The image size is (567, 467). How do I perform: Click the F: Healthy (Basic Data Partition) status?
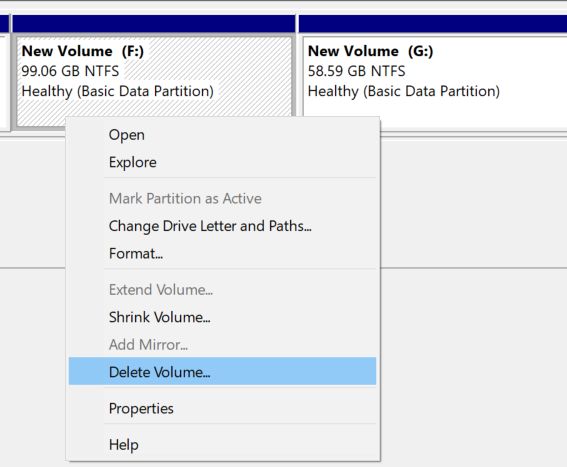118,92
